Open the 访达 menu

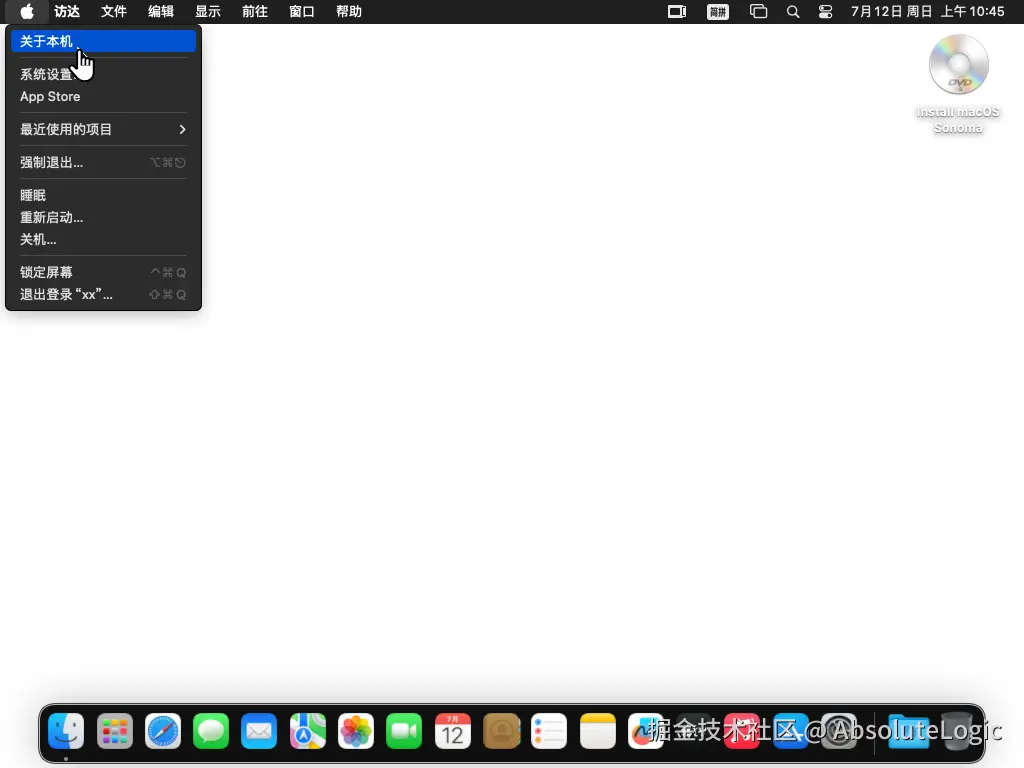[67, 12]
